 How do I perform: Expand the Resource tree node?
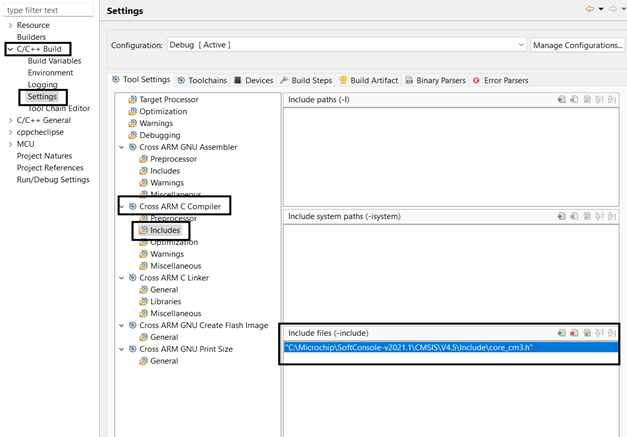tap(10, 25)
